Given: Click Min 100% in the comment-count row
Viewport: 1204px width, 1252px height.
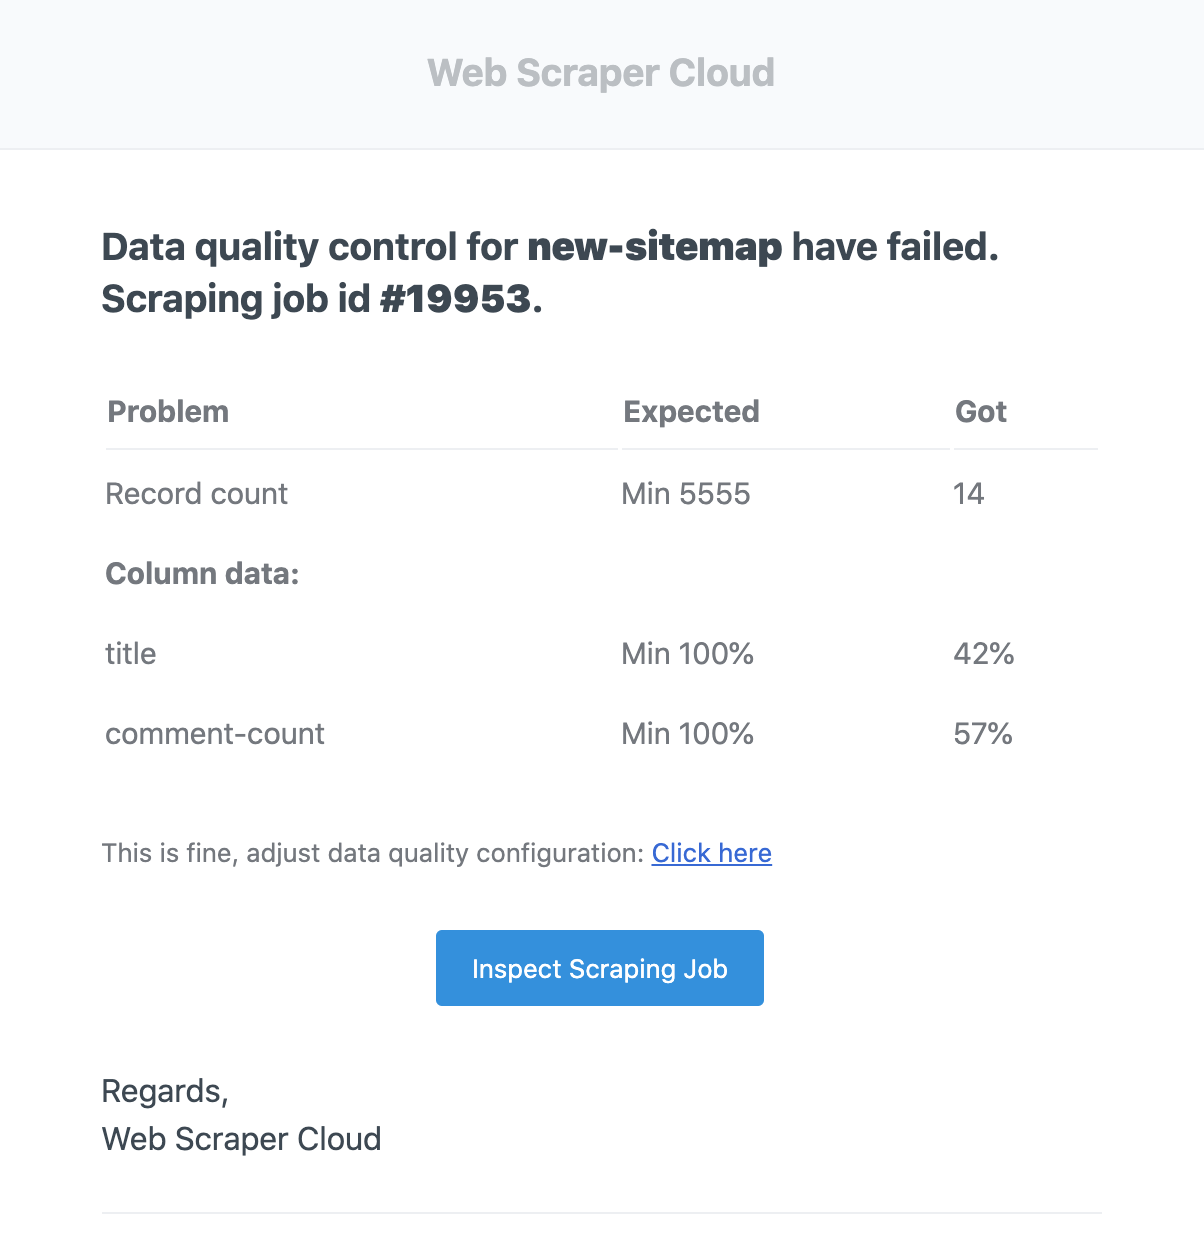Looking at the screenshot, I should click(688, 734).
